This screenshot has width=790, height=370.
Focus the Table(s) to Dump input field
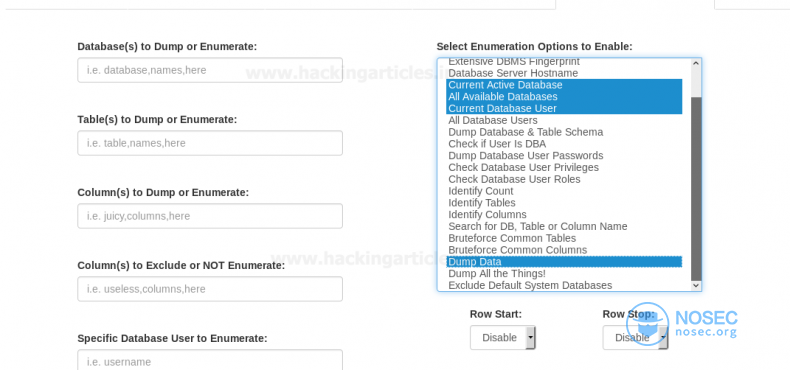(210, 143)
